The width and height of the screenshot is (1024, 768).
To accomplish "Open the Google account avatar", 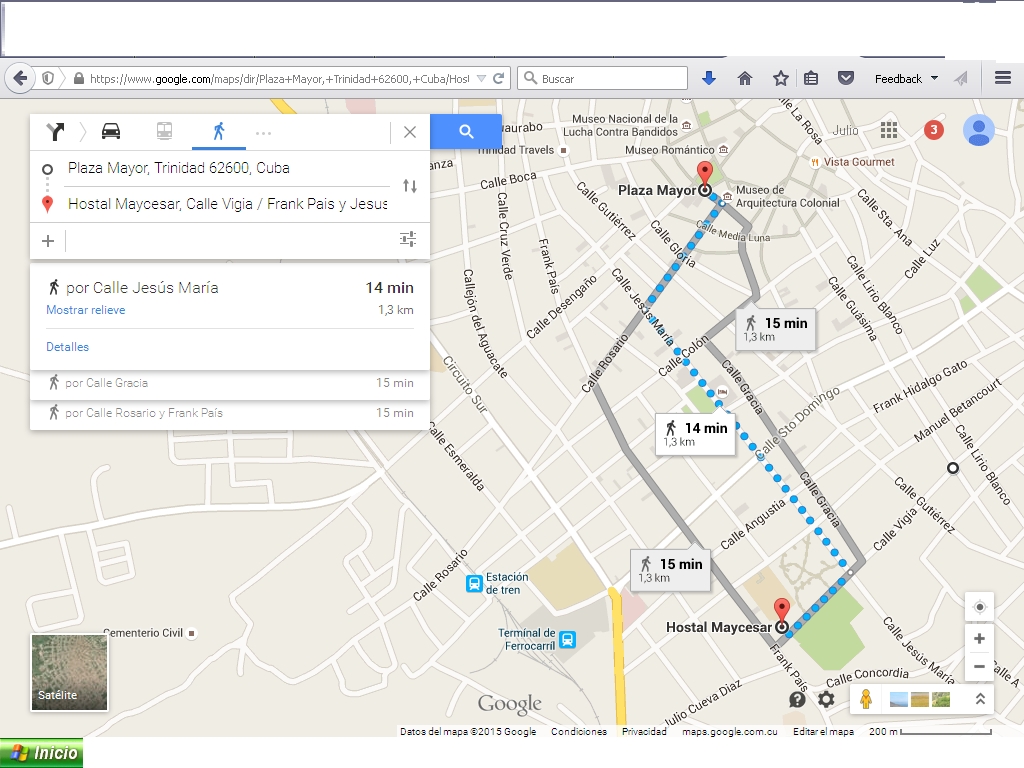I will tap(979, 130).
